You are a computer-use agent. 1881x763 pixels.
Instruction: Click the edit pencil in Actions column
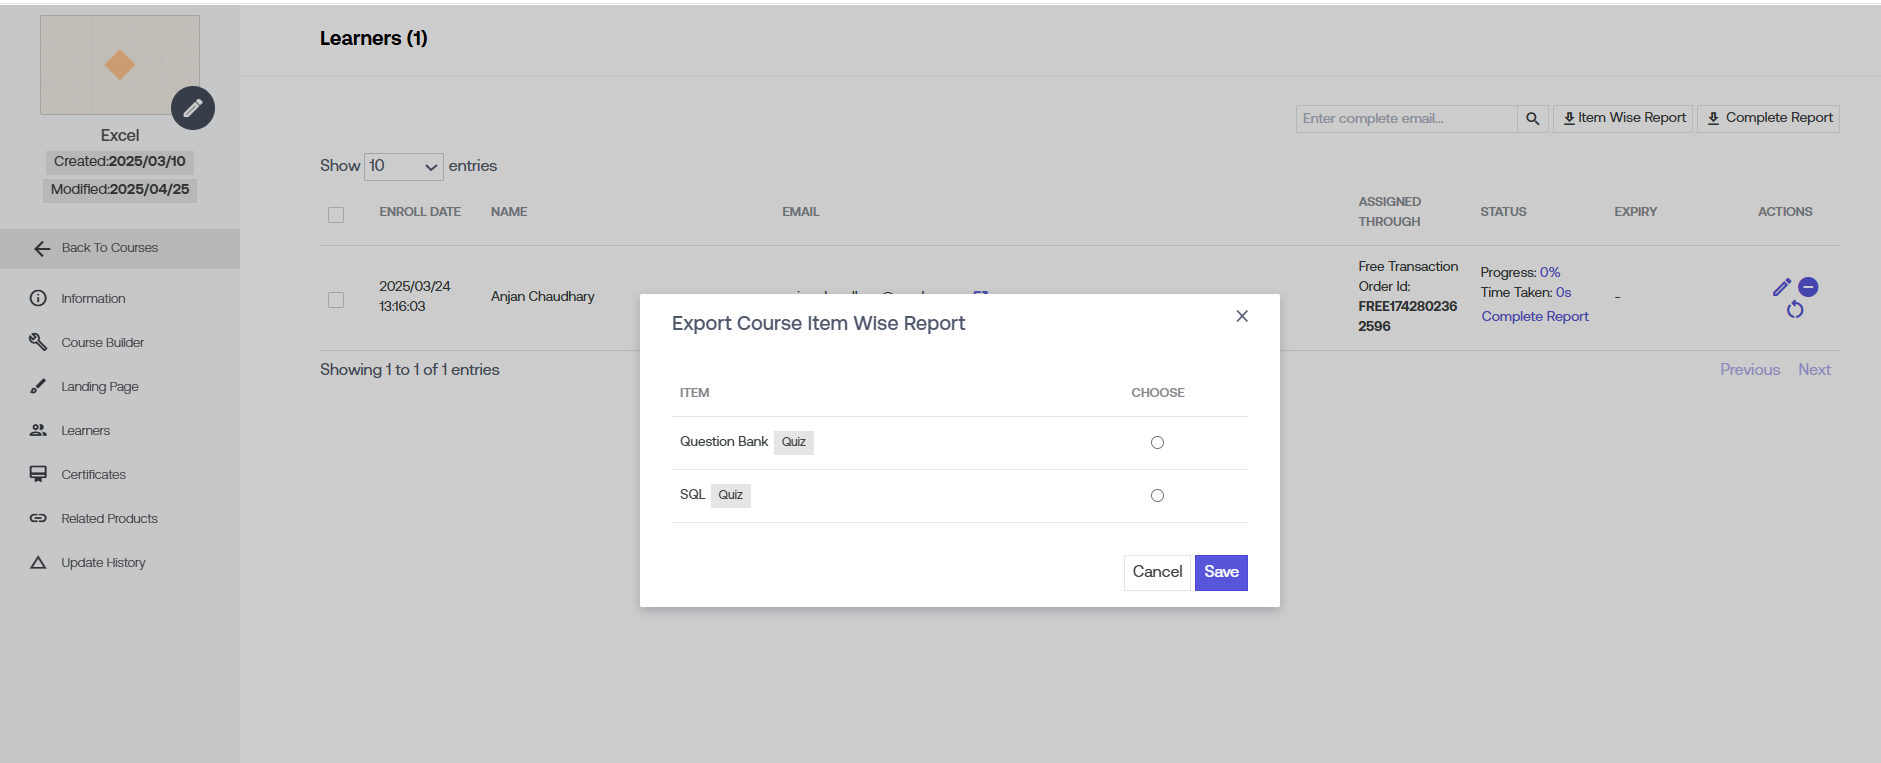(1781, 288)
